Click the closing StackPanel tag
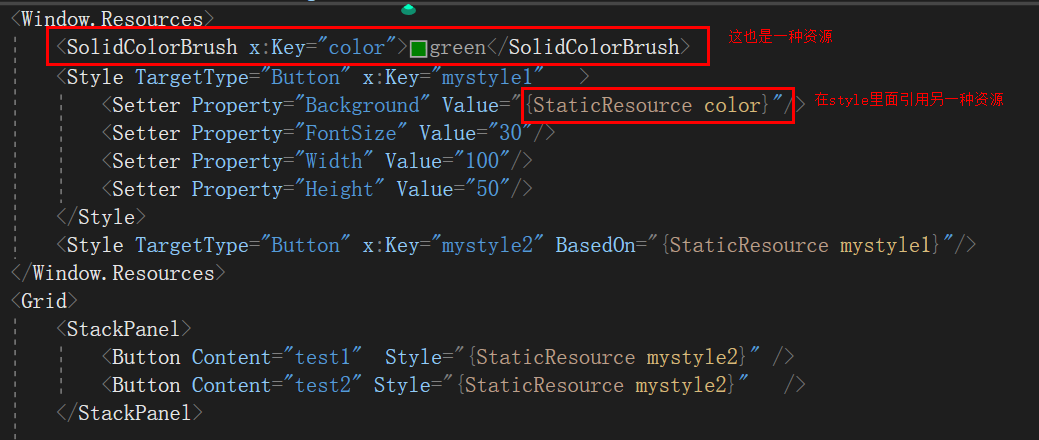The height and width of the screenshot is (440, 1039). pos(130,413)
